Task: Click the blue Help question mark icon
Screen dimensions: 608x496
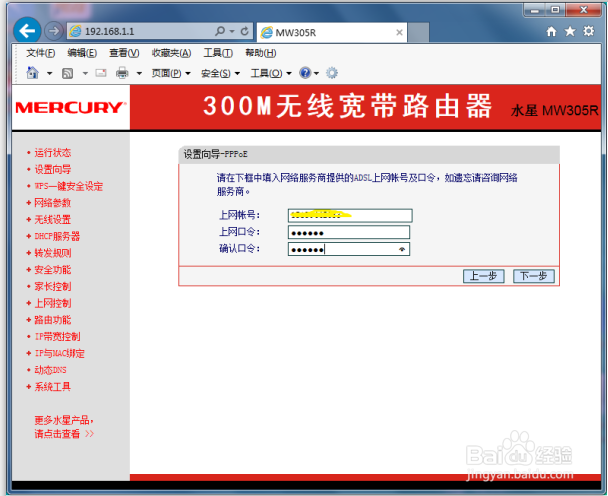Action: tap(305, 73)
